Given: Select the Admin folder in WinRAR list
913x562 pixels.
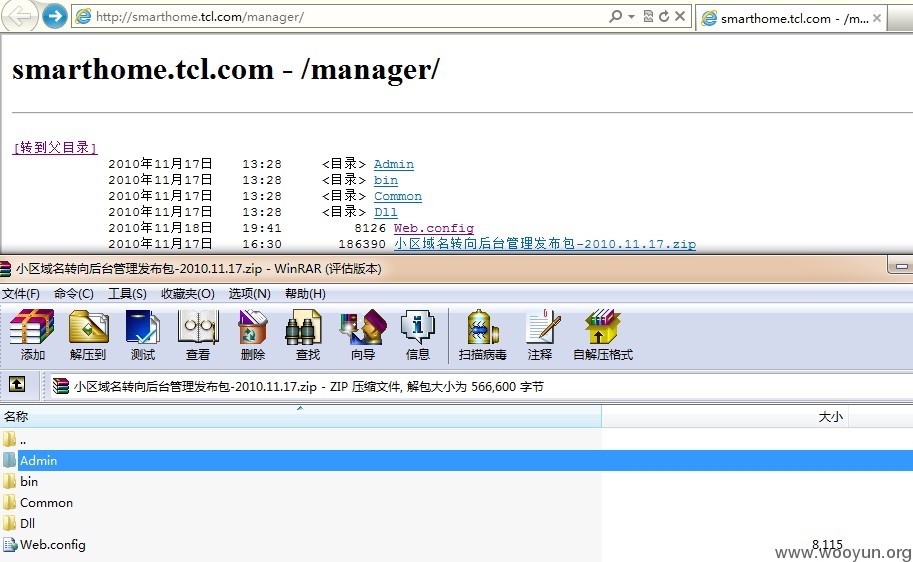Looking at the screenshot, I should (x=456, y=461).
